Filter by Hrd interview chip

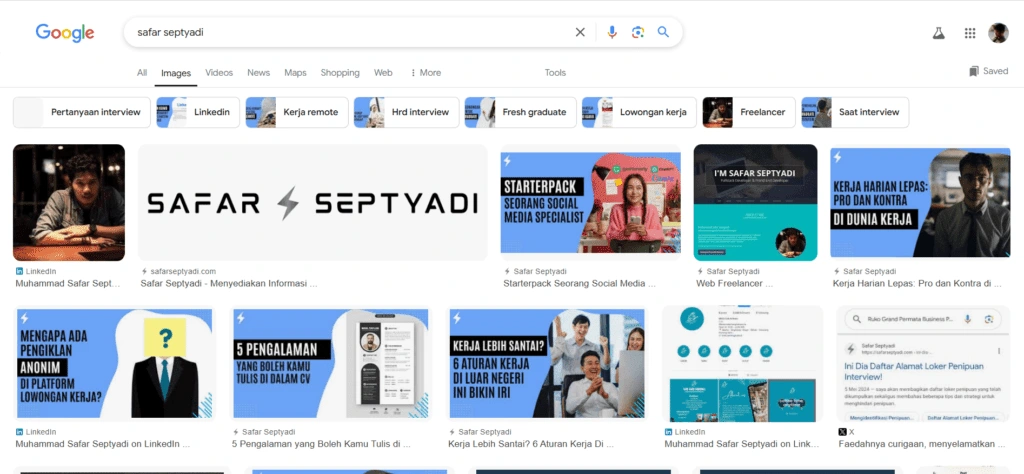(x=406, y=112)
